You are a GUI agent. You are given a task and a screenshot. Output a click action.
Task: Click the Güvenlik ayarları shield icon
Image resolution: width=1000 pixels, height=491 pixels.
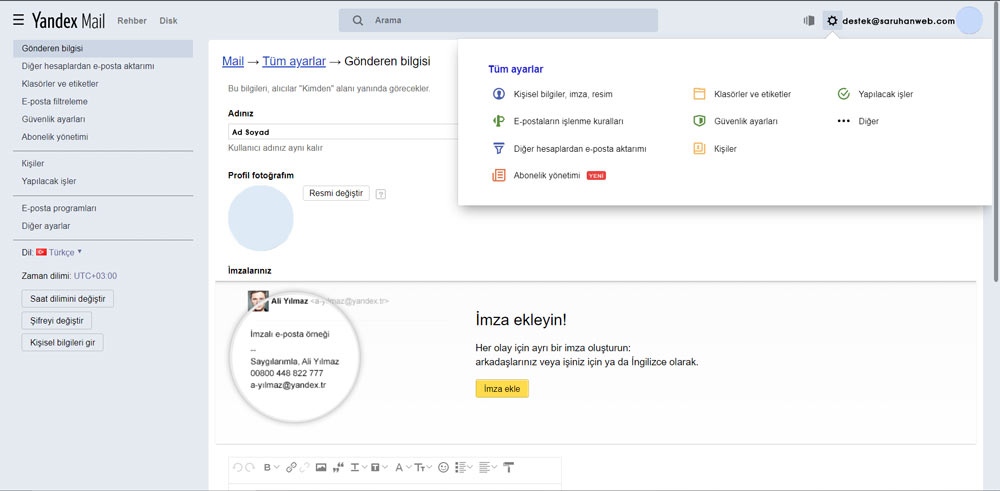(x=700, y=121)
